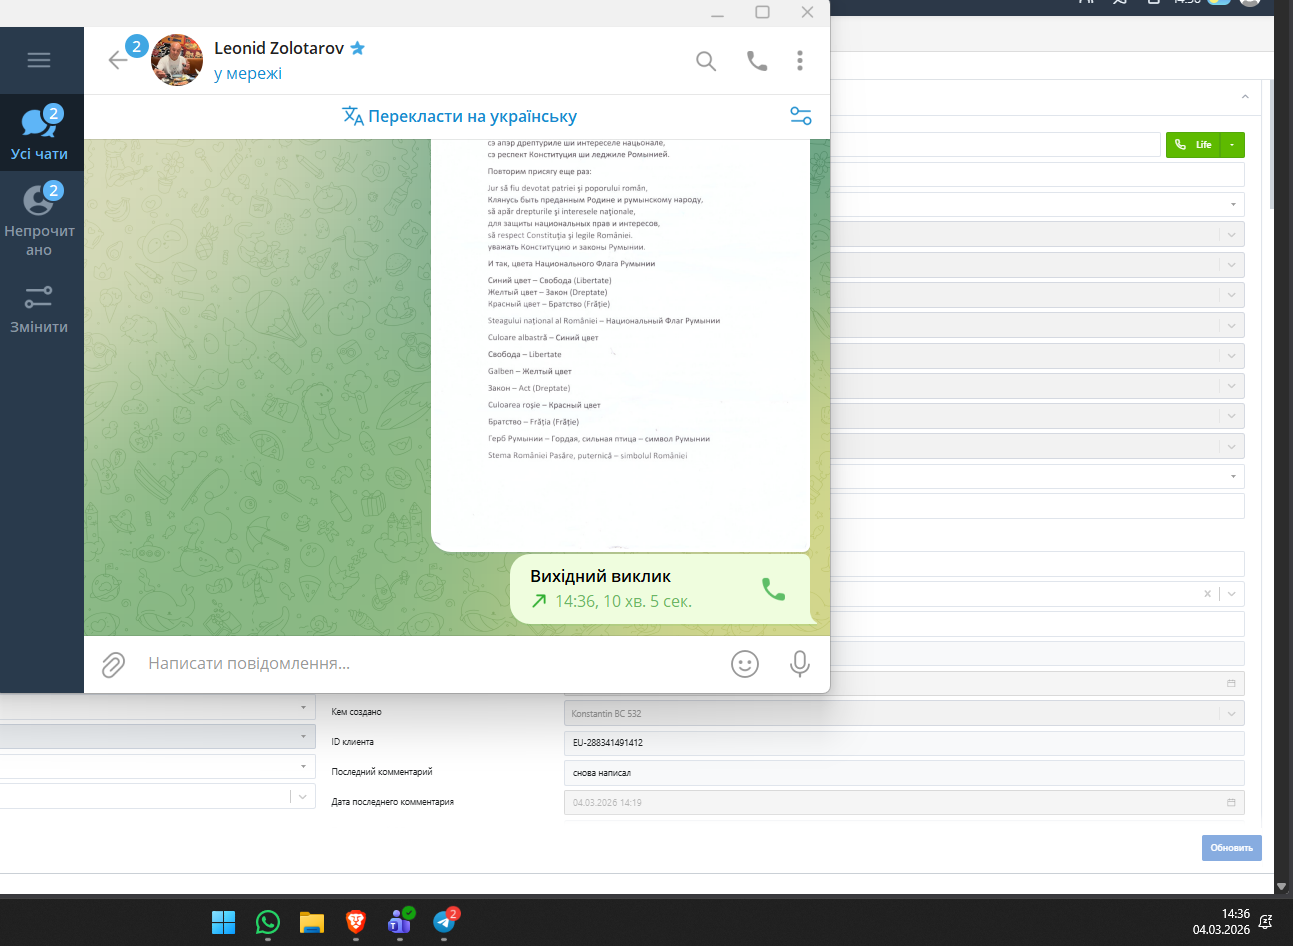Viewport: 1293px width, 946px height.
Task: Click the premium star badge beside the name
Action: (358, 48)
